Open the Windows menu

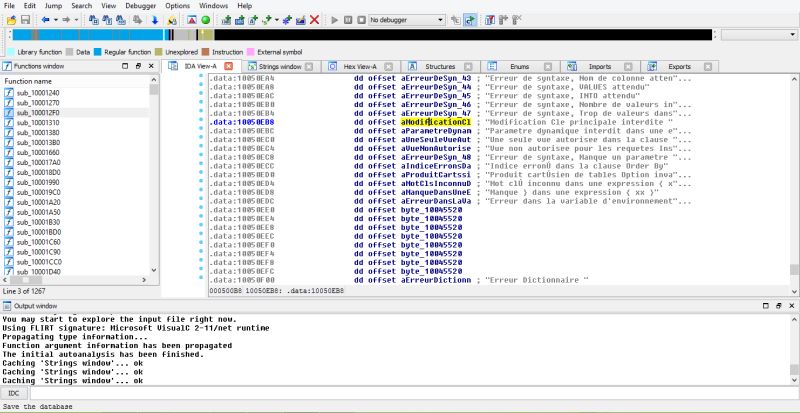coord(213,6)
